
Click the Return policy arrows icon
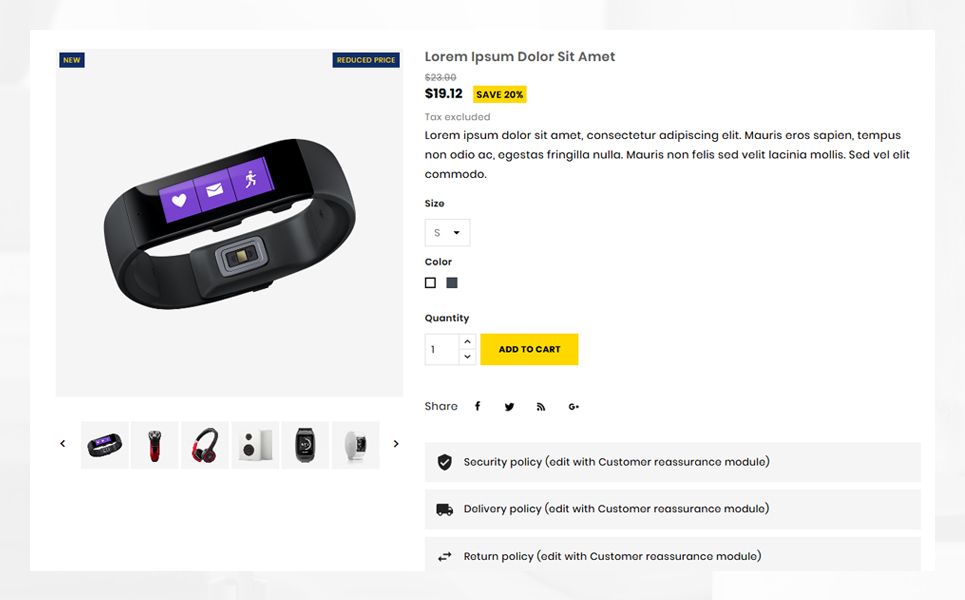coord(444,557)
